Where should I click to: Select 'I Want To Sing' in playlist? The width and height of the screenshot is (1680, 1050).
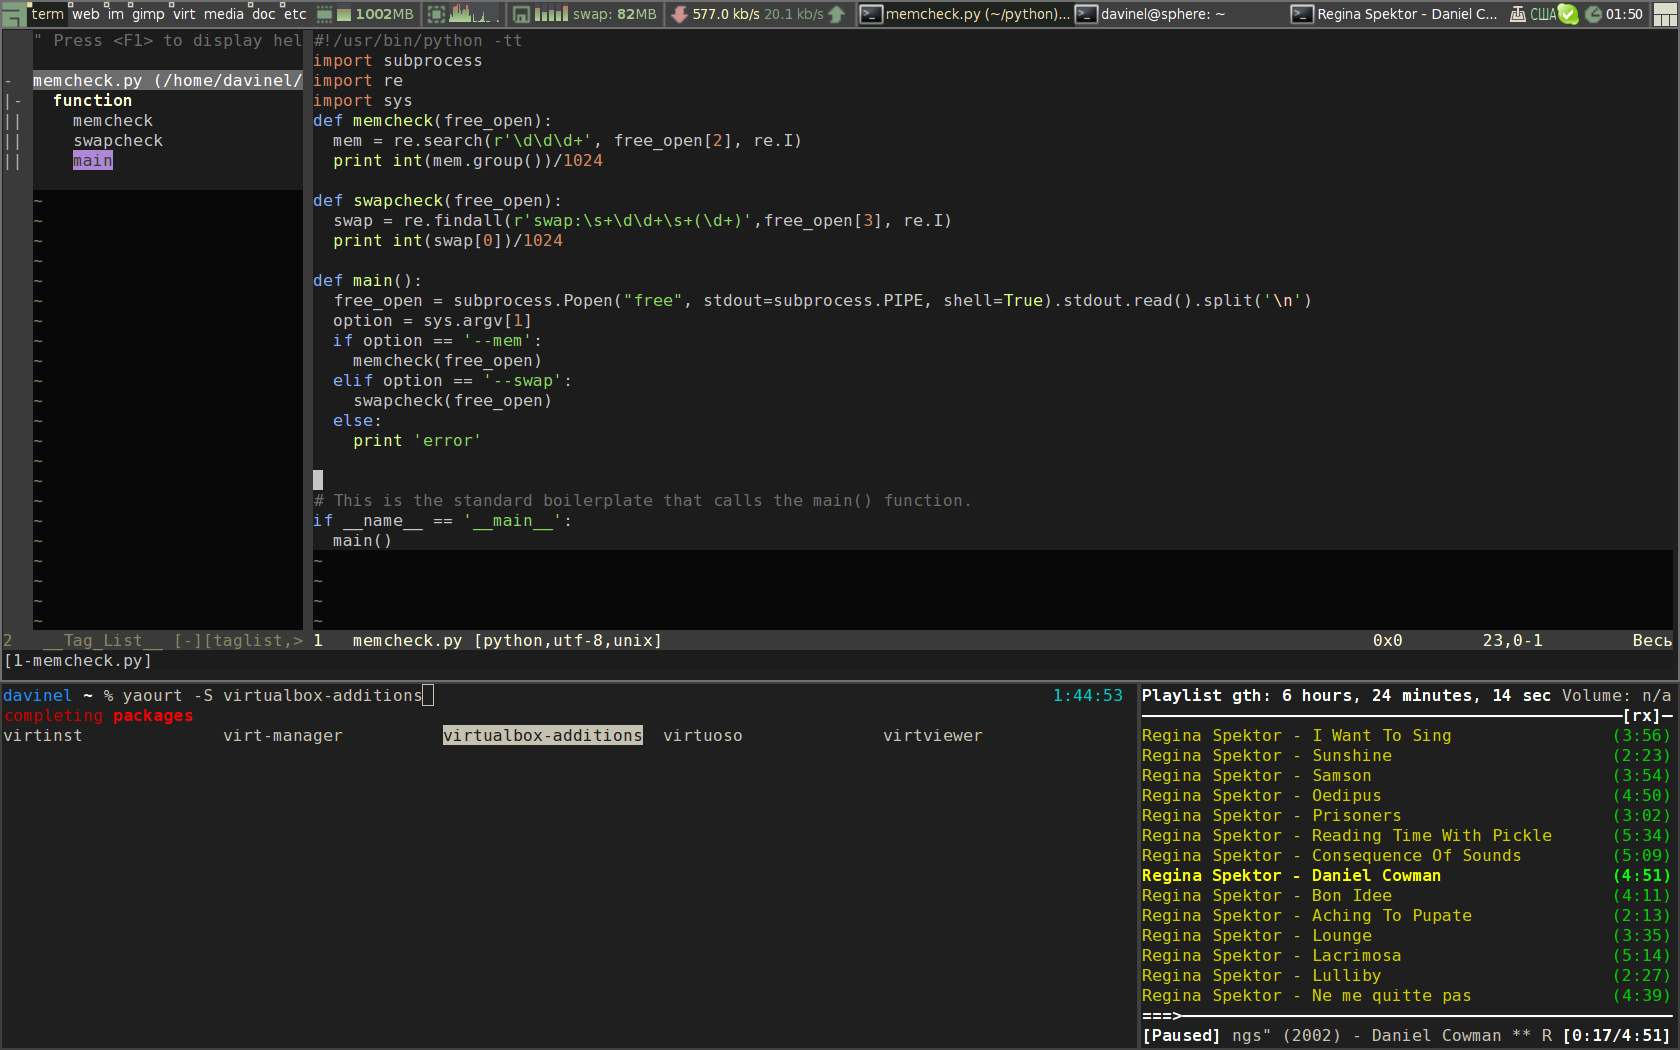point(1406,736)
